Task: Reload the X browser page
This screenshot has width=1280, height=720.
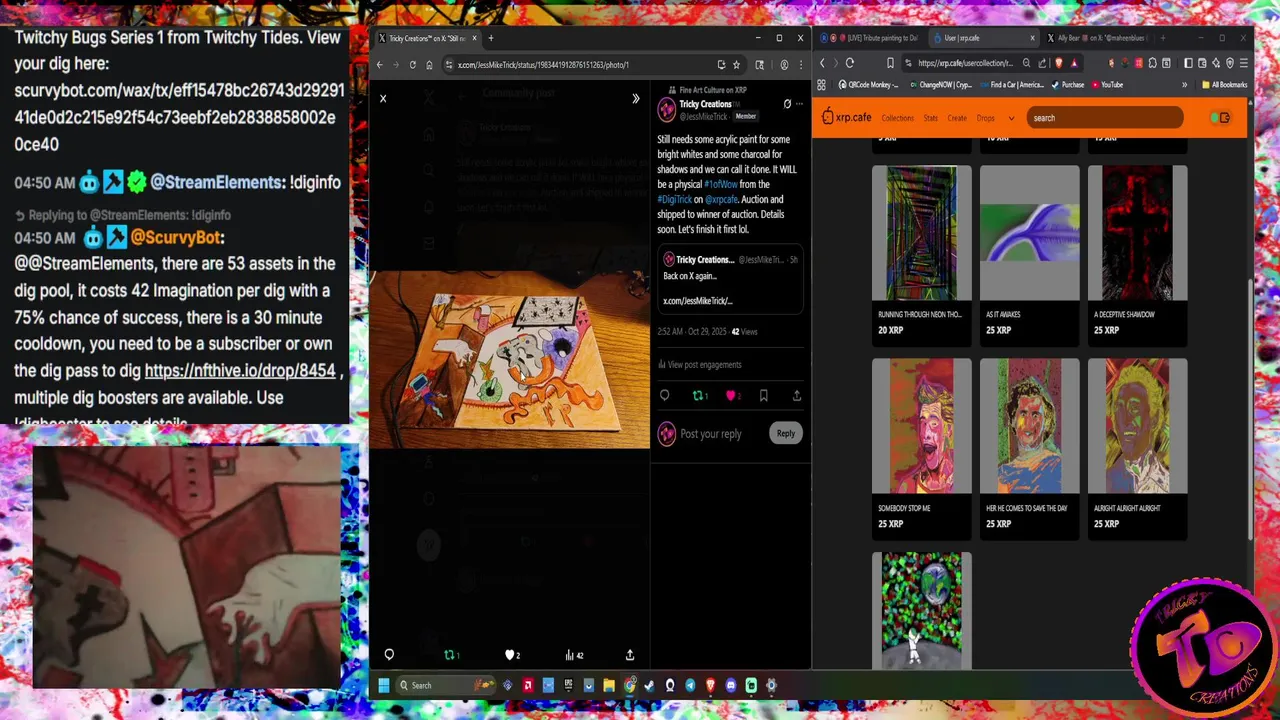Action: (412, 65)
